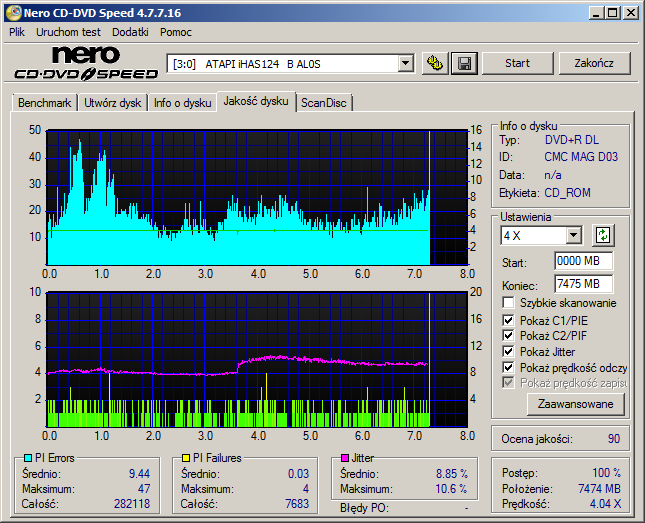This screenshot has width=645, height=523.
Task: Click the Nero disc icon in title bar
Action: point(13,13)
